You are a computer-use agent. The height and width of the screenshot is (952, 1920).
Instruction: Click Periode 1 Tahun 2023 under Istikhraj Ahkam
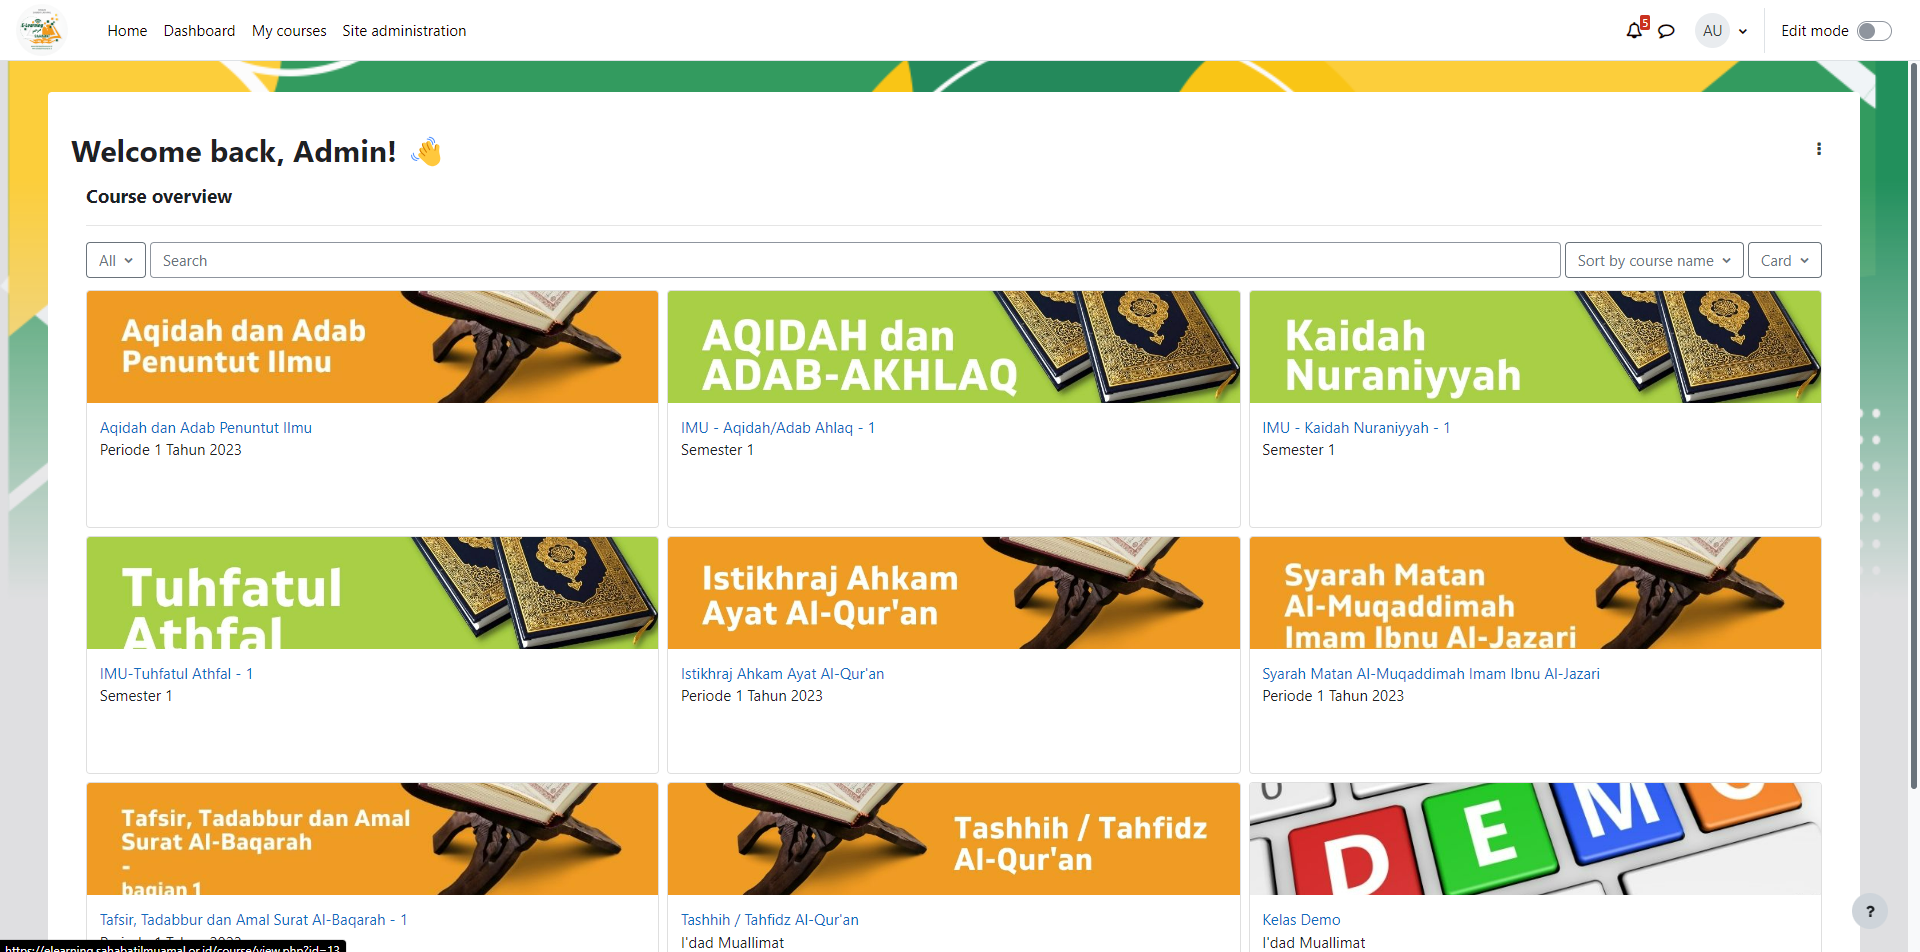[752, 696]
